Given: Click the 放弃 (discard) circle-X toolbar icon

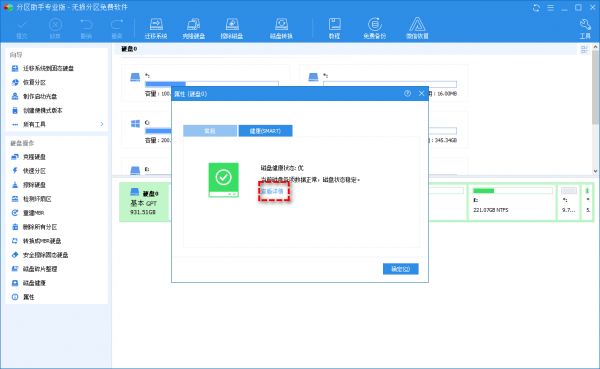Looking at the screenshot, I should click(x=55, y=29).
